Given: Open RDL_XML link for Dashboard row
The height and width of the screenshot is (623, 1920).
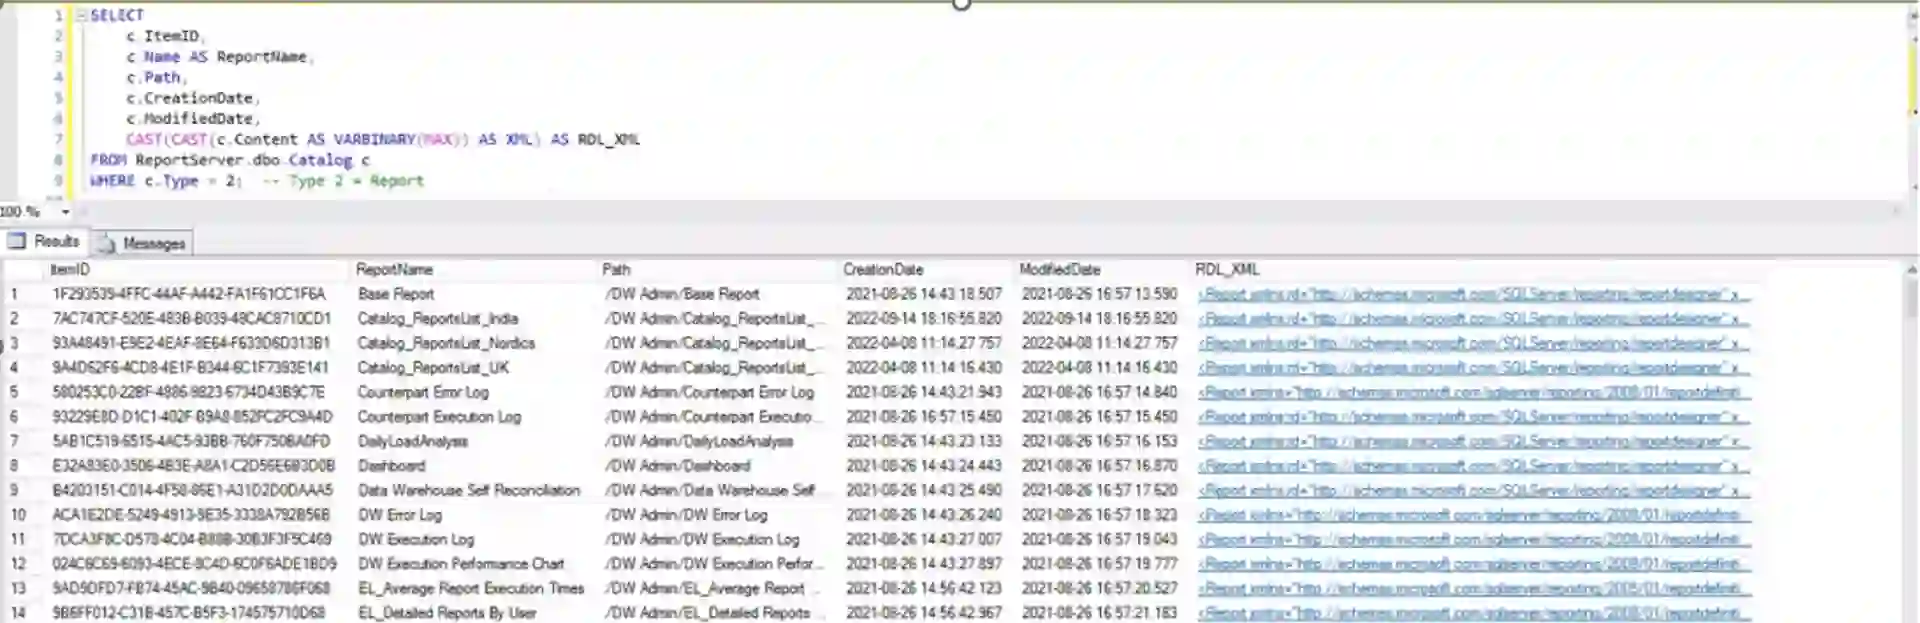Looking at the screenshot, I should [x=1473, y=466].
